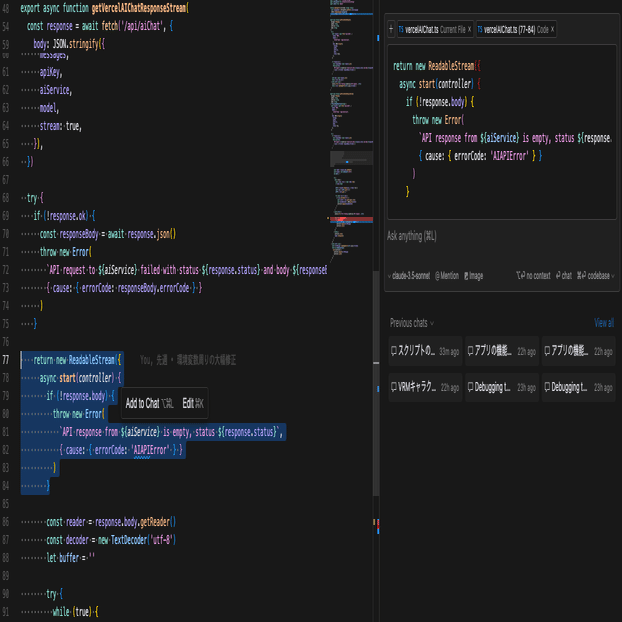Jump to sticky line const response = await fetch

(x=100, y=26)
